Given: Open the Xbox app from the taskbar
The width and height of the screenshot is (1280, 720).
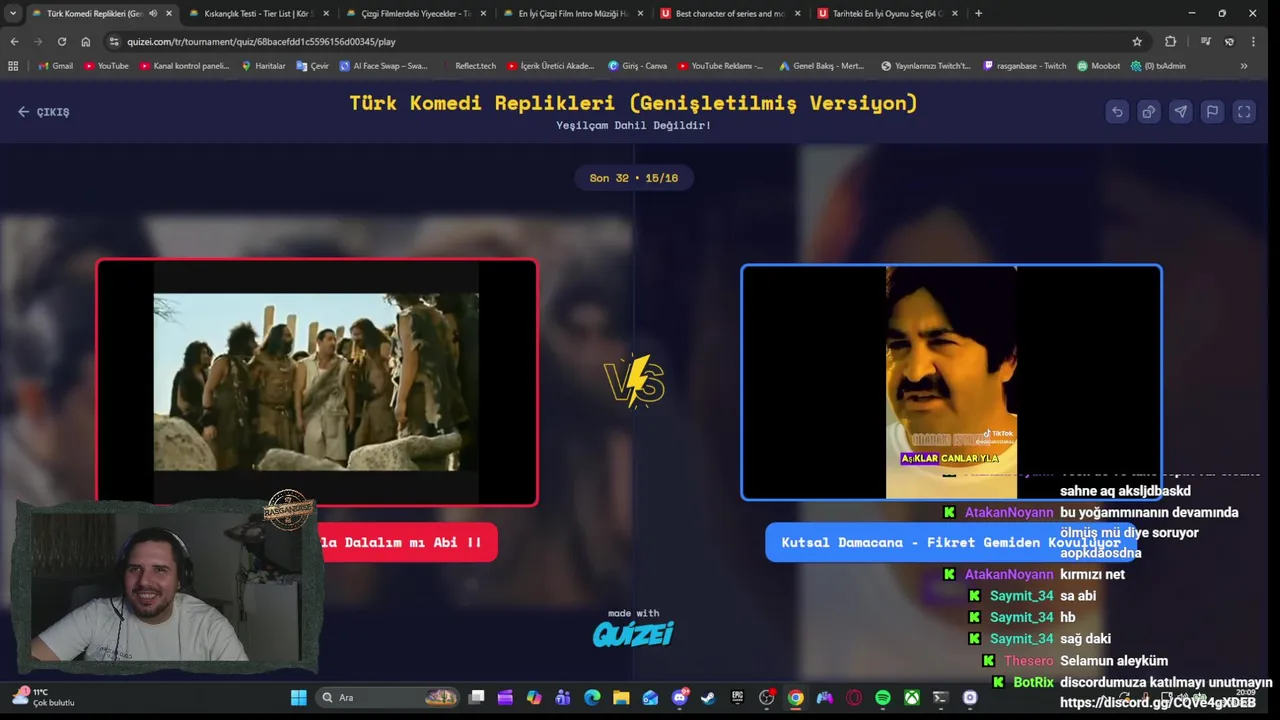Looking at the screenshot, I should pos(911,697).
